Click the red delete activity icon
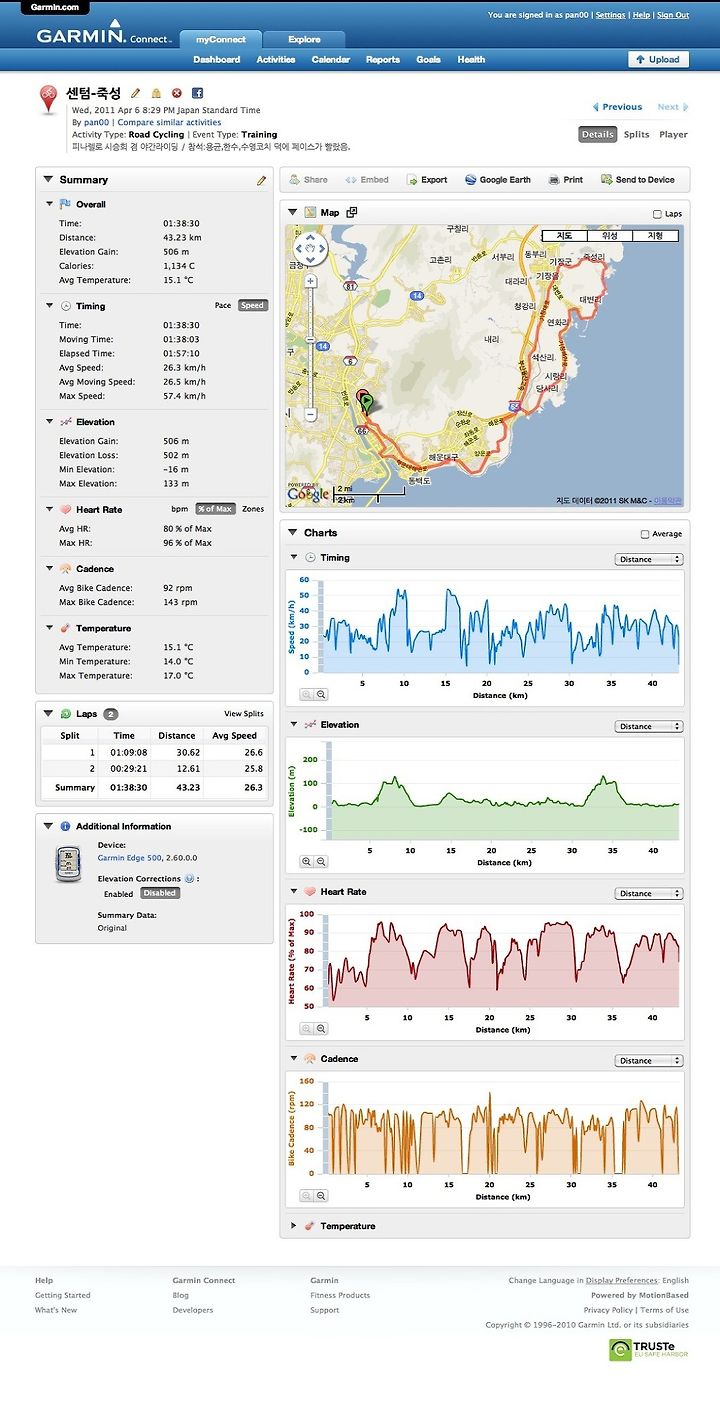This screenshot has width=720, height=1403. (x=177, y=93)
